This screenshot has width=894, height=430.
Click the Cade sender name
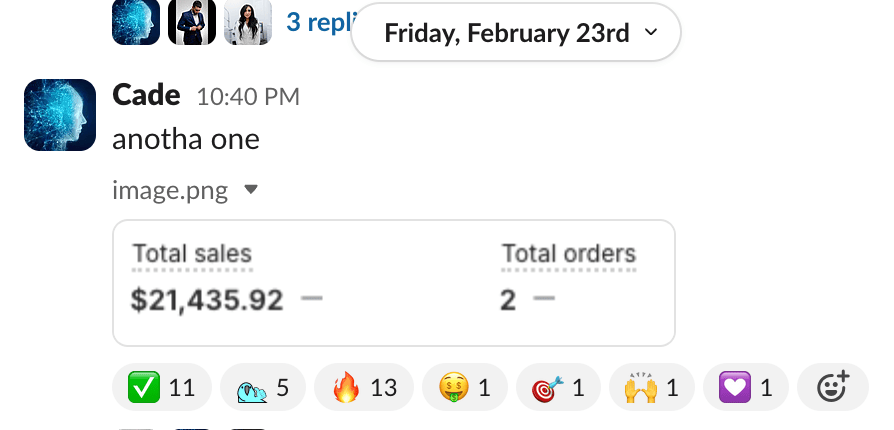point(146,96)
